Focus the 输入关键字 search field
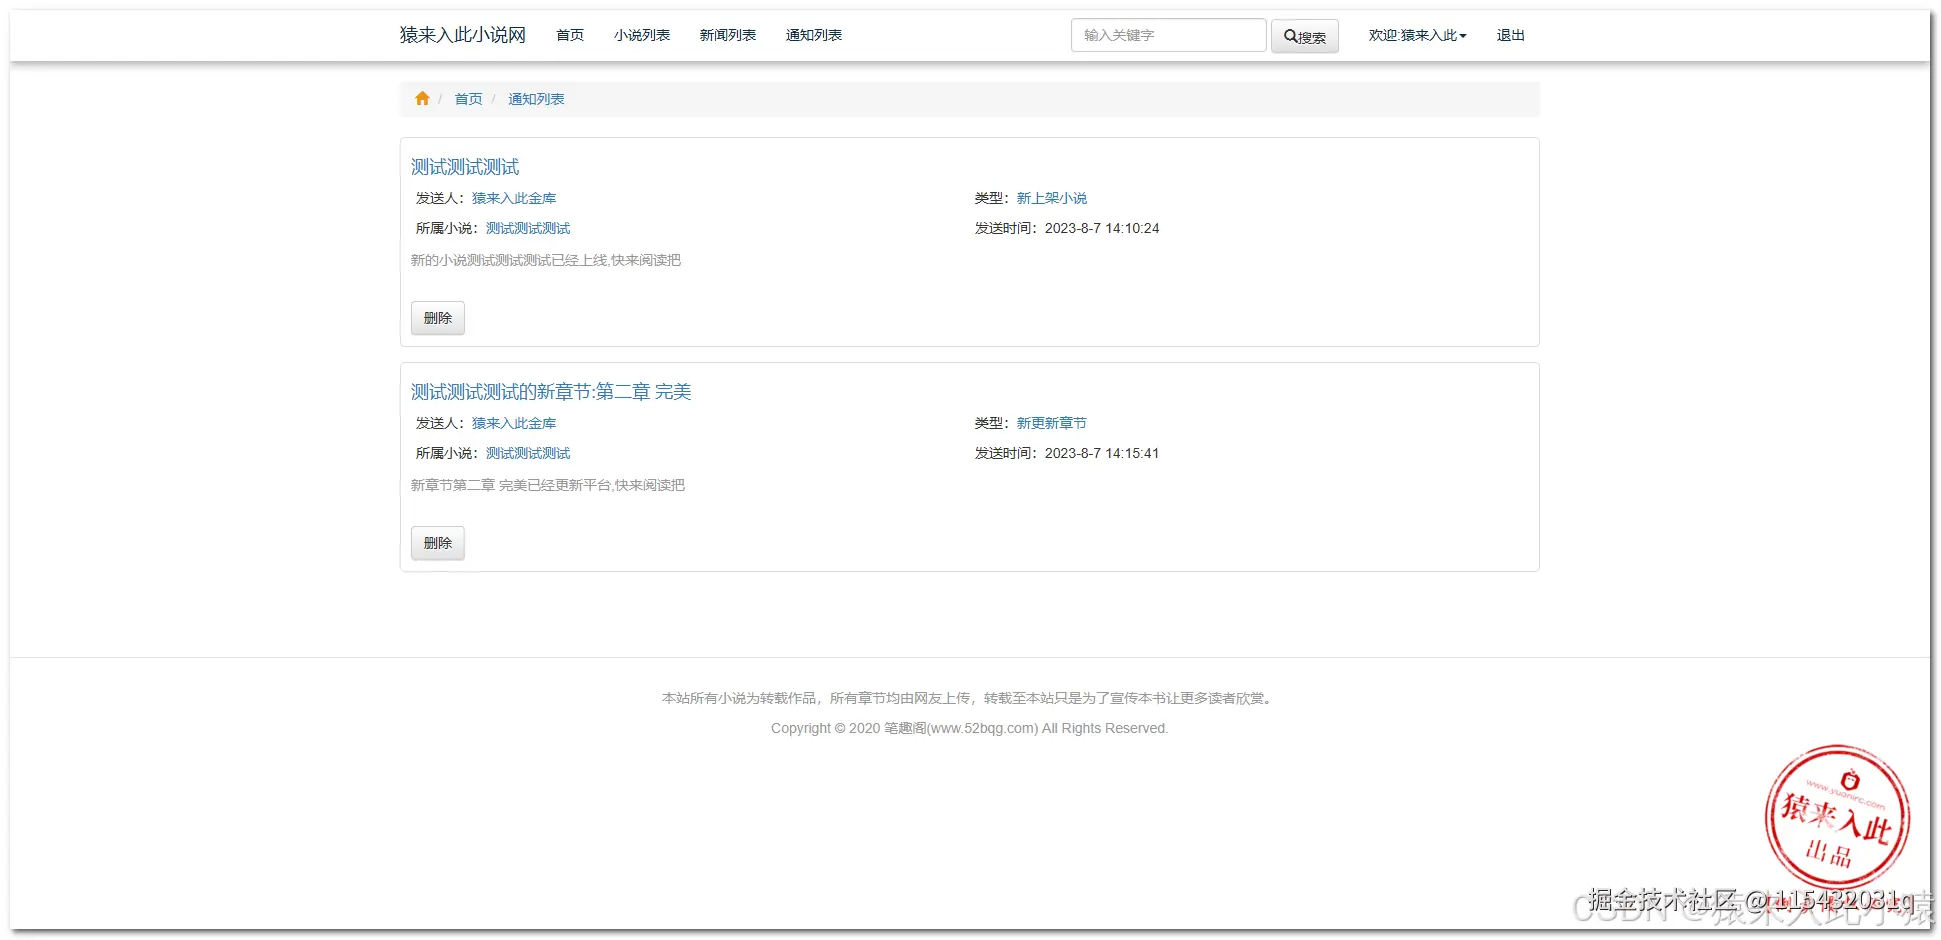 pyautogui.click(x=1168, y=35)
